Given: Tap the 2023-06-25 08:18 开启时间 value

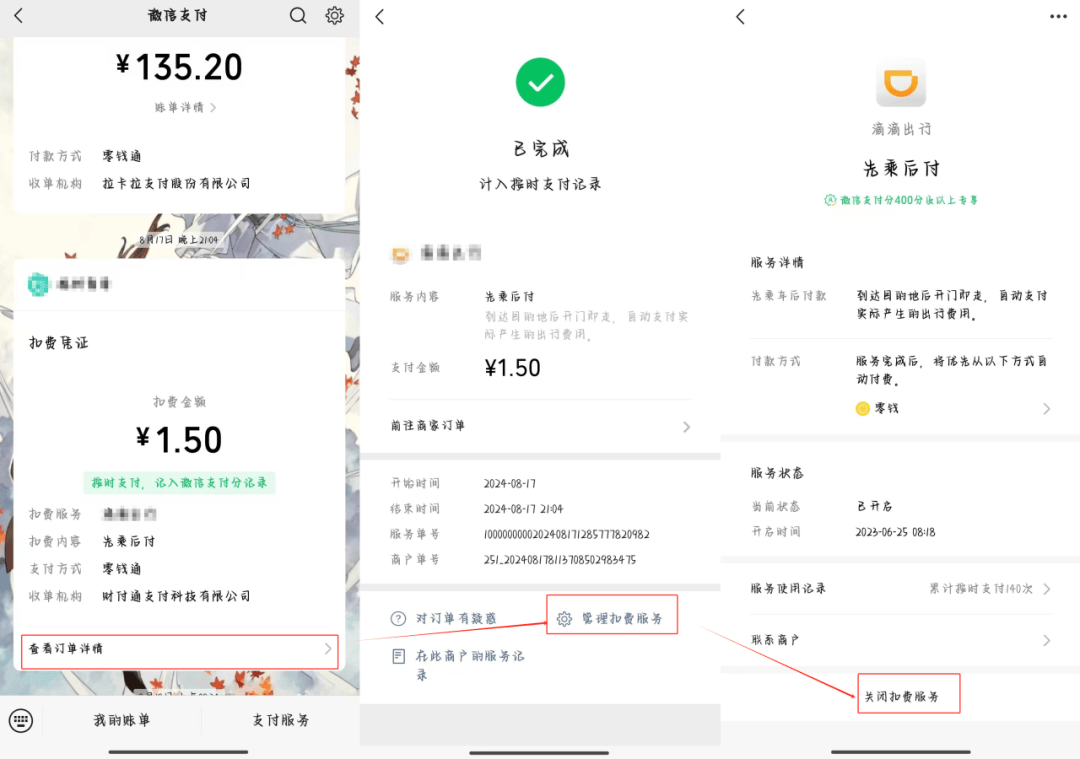Looking at the screenshot, I should 895,532.
